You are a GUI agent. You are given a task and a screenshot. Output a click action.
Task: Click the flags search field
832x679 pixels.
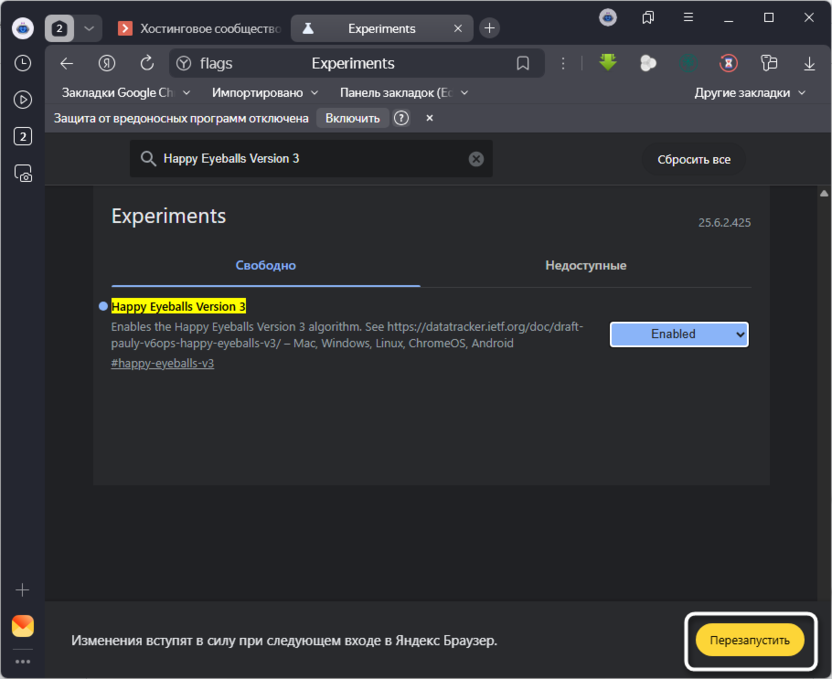tap(311, 159)
